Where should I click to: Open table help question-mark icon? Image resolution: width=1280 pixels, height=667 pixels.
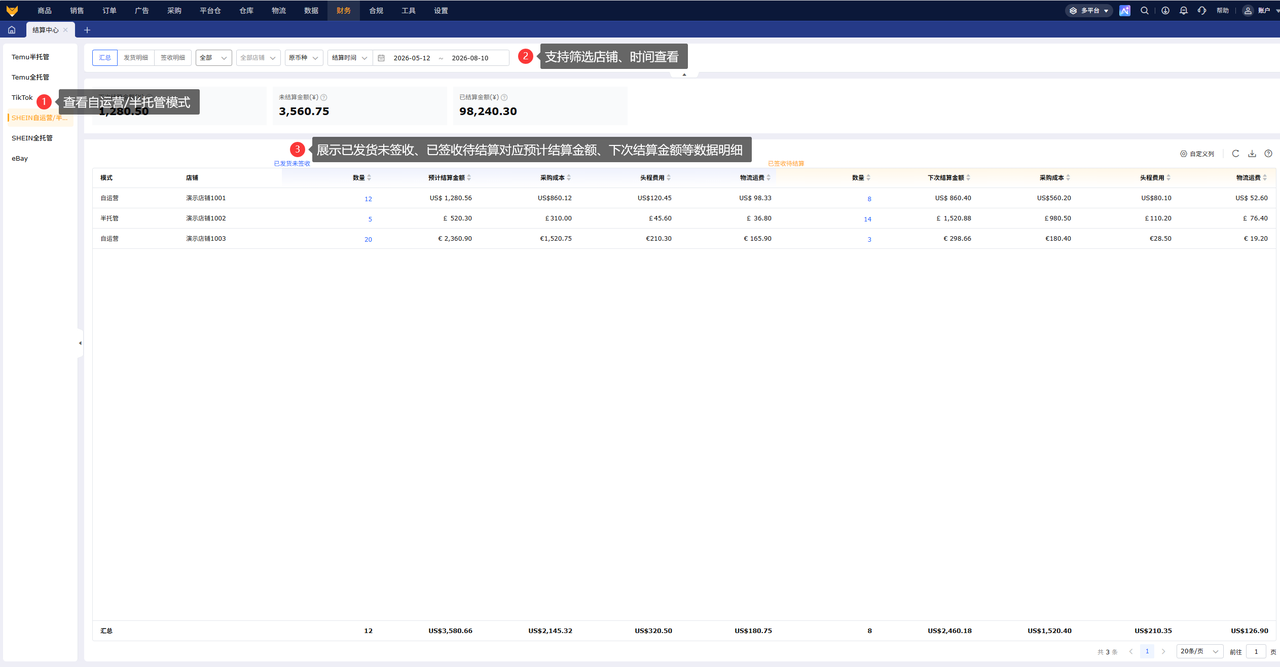coord(1268,154)
